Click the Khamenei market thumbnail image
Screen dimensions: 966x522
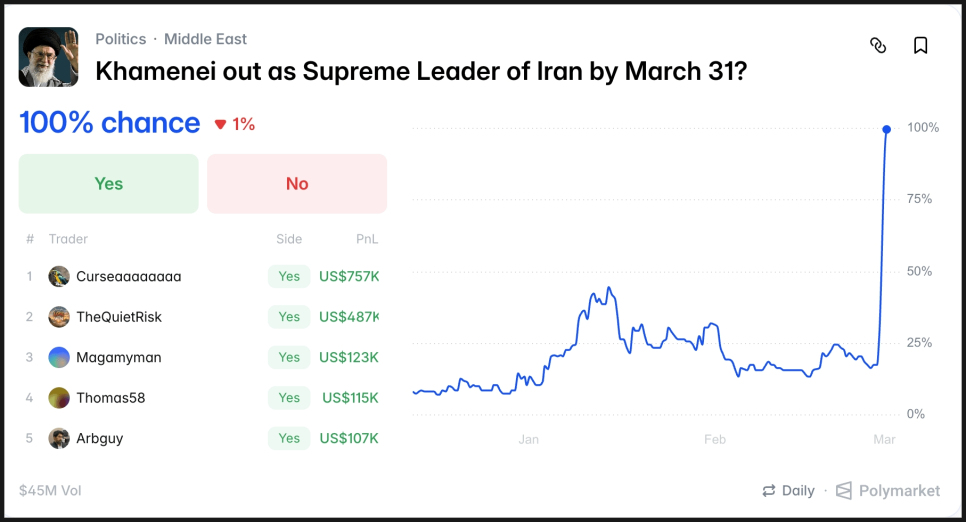(48, 56)
